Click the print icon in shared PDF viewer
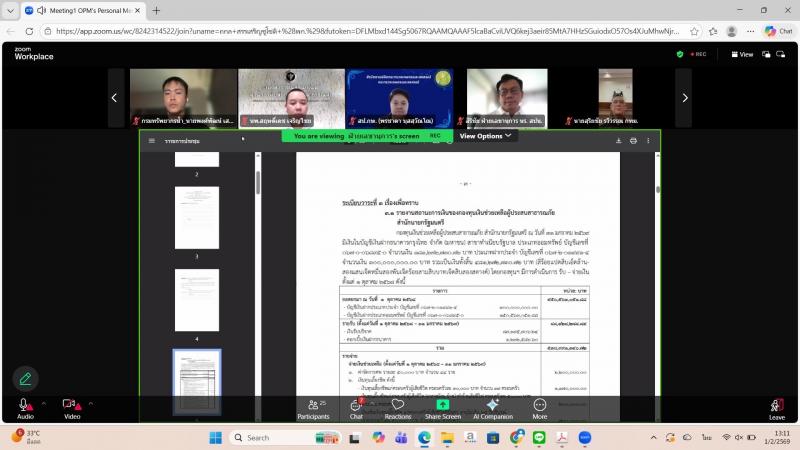Screen dimensions: 800x450 [633, 141]
